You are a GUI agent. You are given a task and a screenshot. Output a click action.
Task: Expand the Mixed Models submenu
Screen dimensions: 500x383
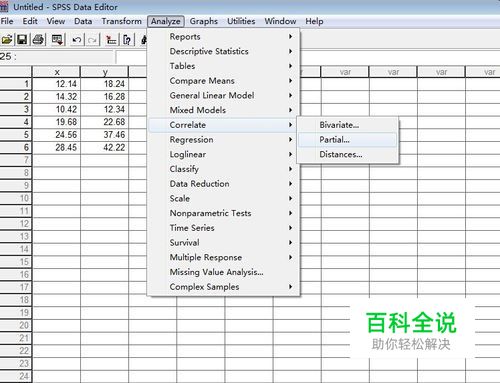point(224,110)
